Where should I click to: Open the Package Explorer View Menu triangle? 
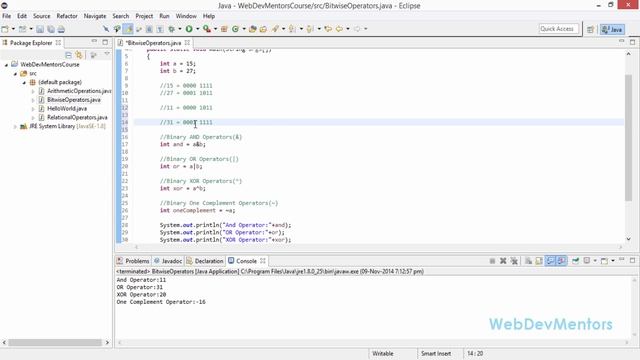point(107,54)
